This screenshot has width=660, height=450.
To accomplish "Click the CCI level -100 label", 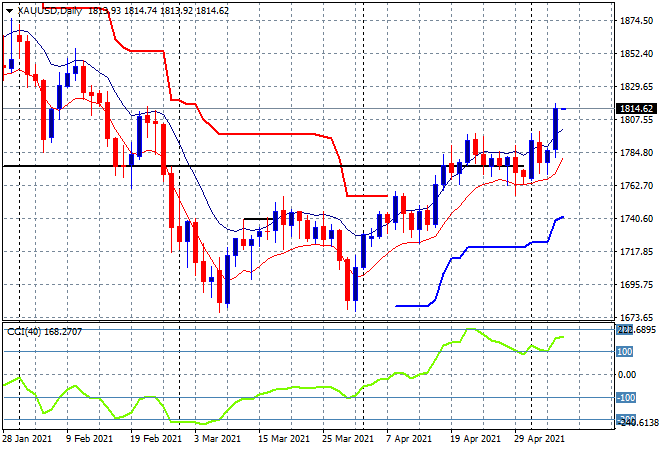I will (x=626, y=397).
